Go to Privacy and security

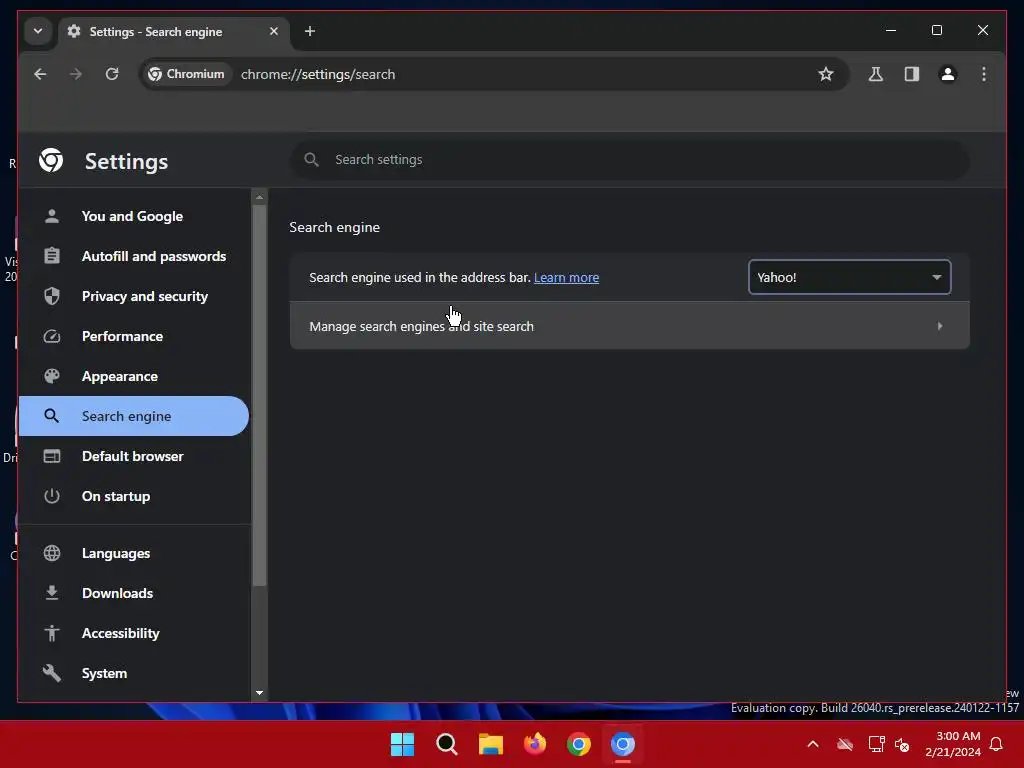click(x=133, y=296)
